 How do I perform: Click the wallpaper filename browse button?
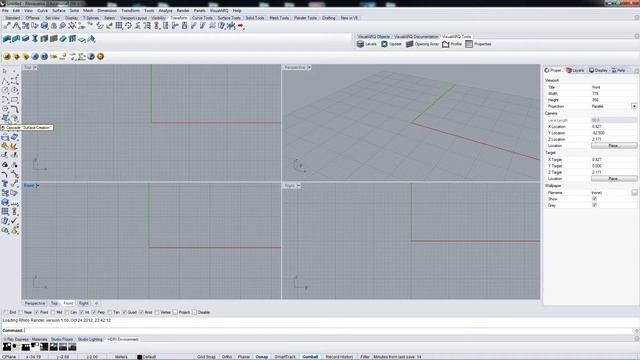pyautogui.click(x=634, y=192)
